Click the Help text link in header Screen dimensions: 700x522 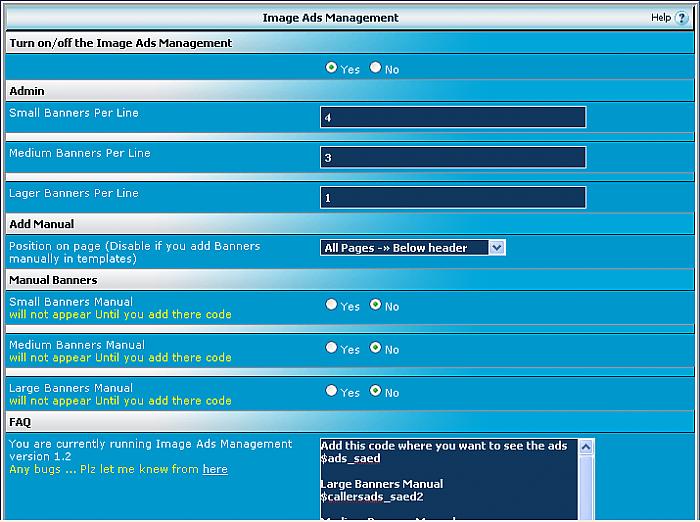(660, 18)
